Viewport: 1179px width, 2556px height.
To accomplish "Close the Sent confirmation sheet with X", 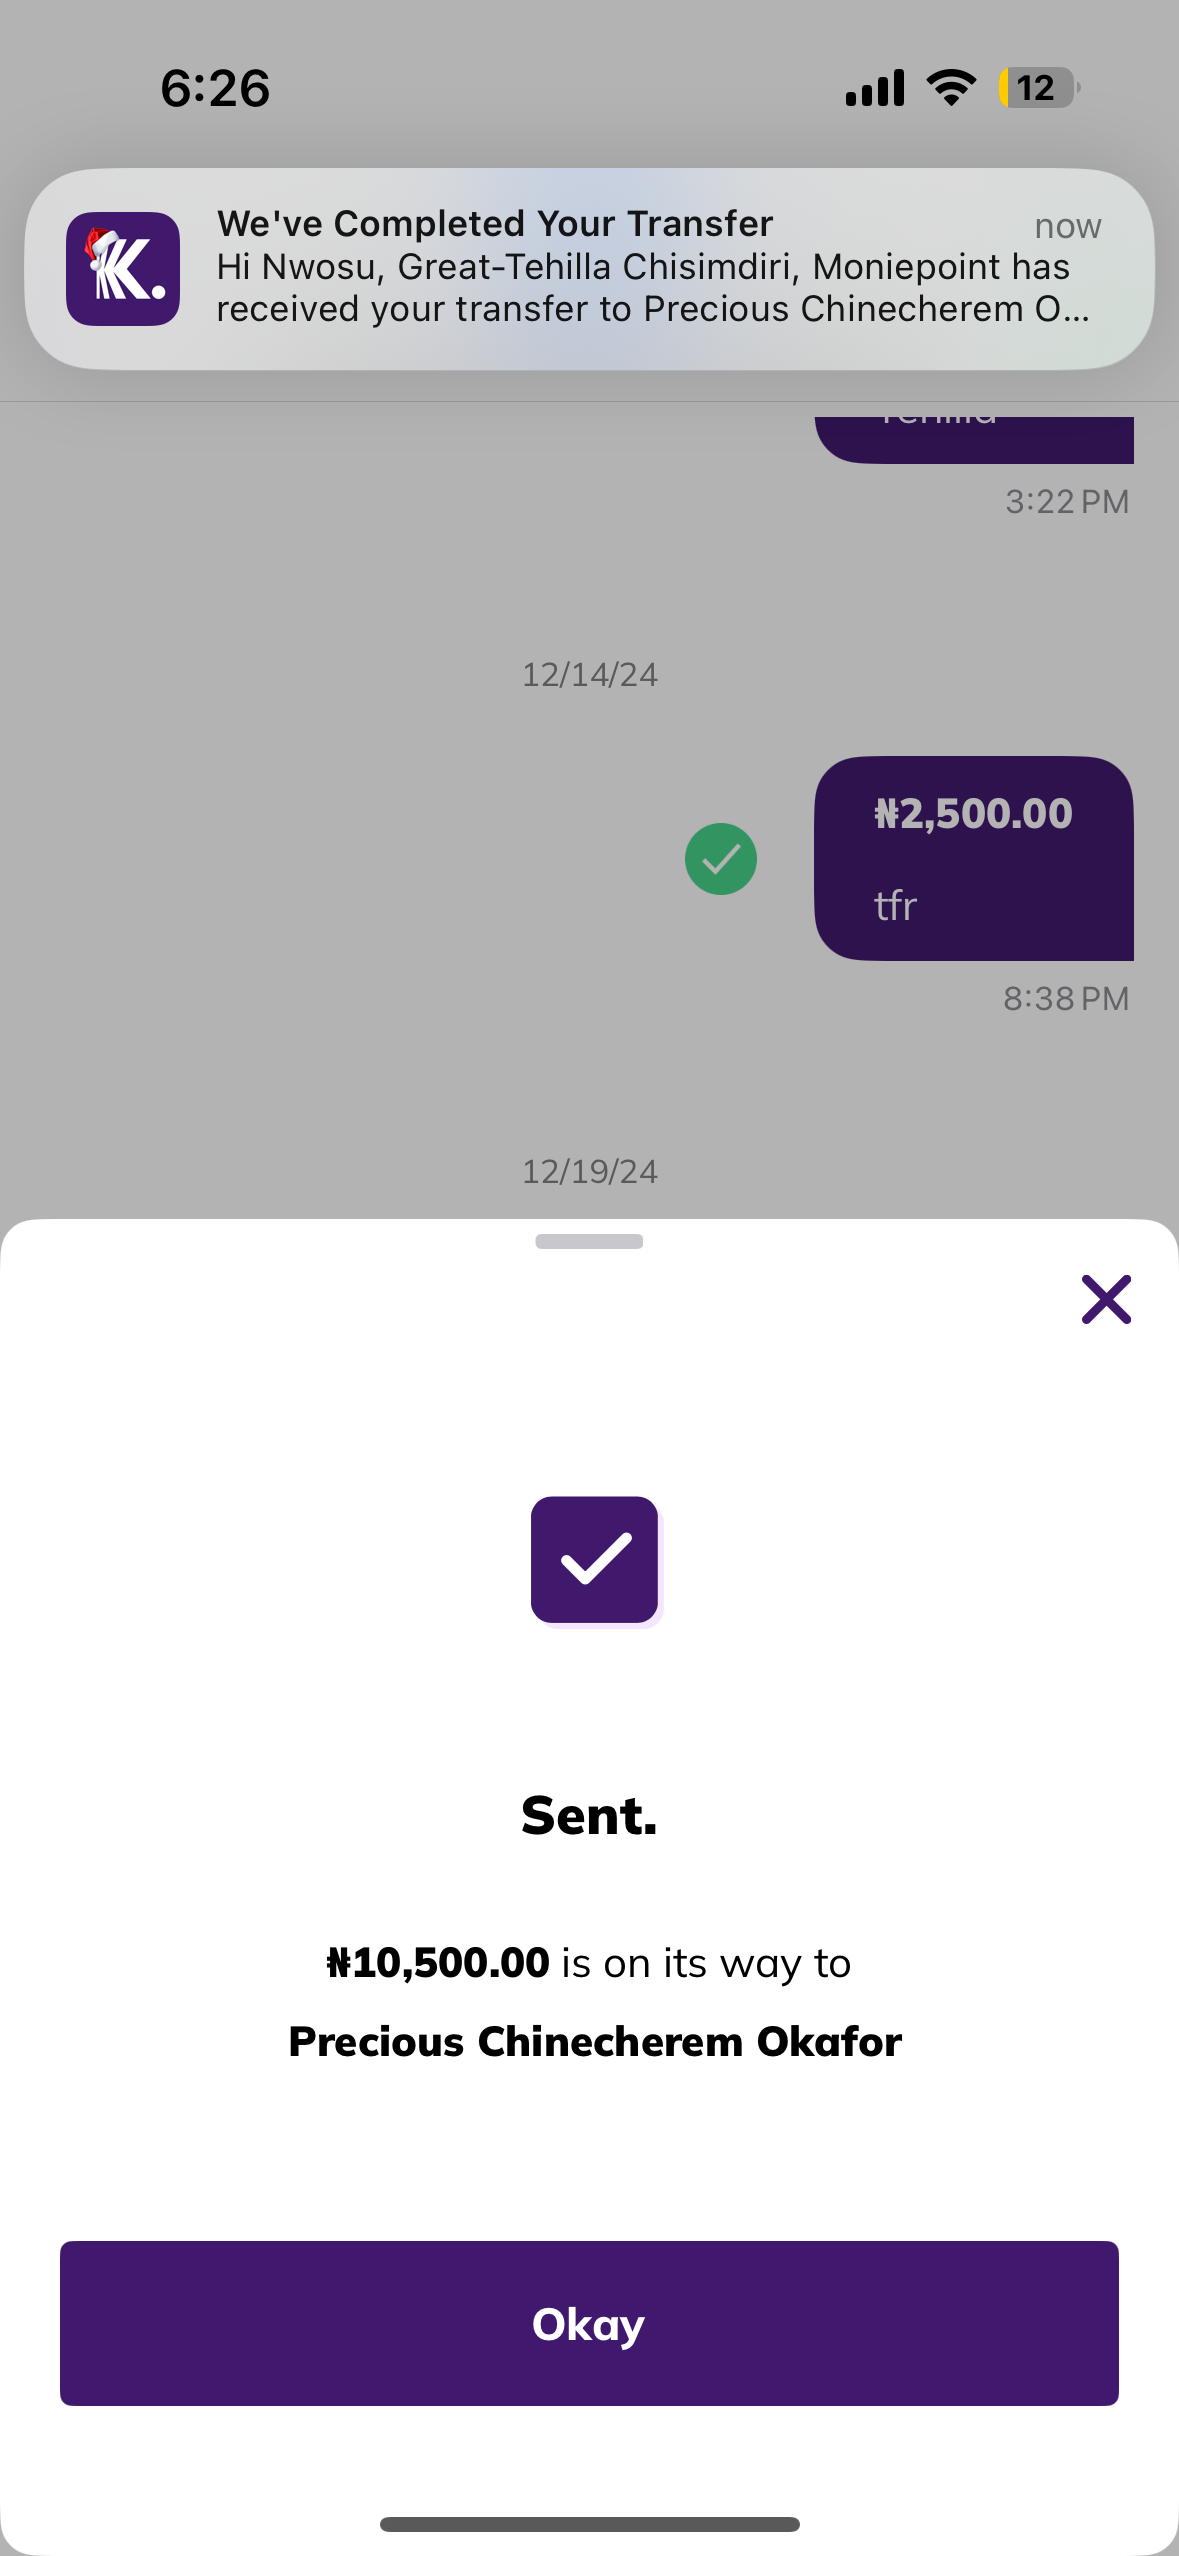I will (x=1106, y=1299).
